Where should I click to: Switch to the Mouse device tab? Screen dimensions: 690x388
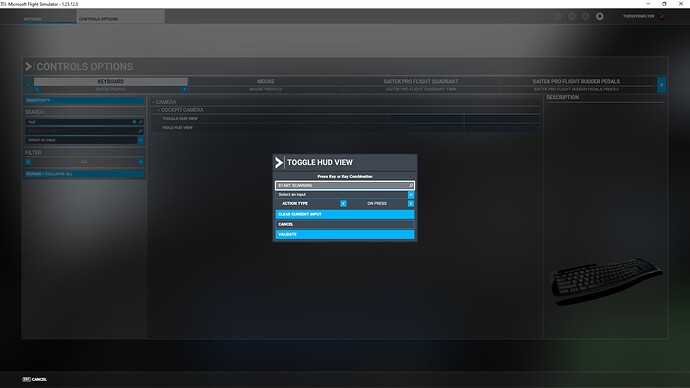pos(266,81)
